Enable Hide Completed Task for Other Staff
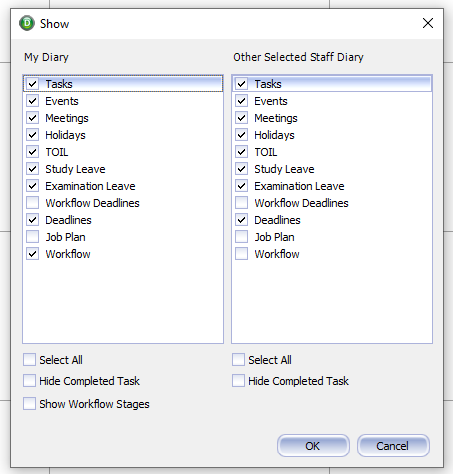Screen dimensions: 453x474 point(238,381)
